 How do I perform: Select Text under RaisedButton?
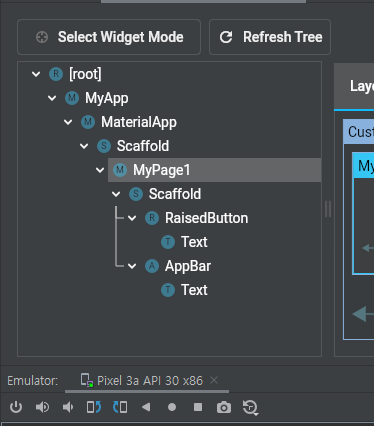click(194, 242)
